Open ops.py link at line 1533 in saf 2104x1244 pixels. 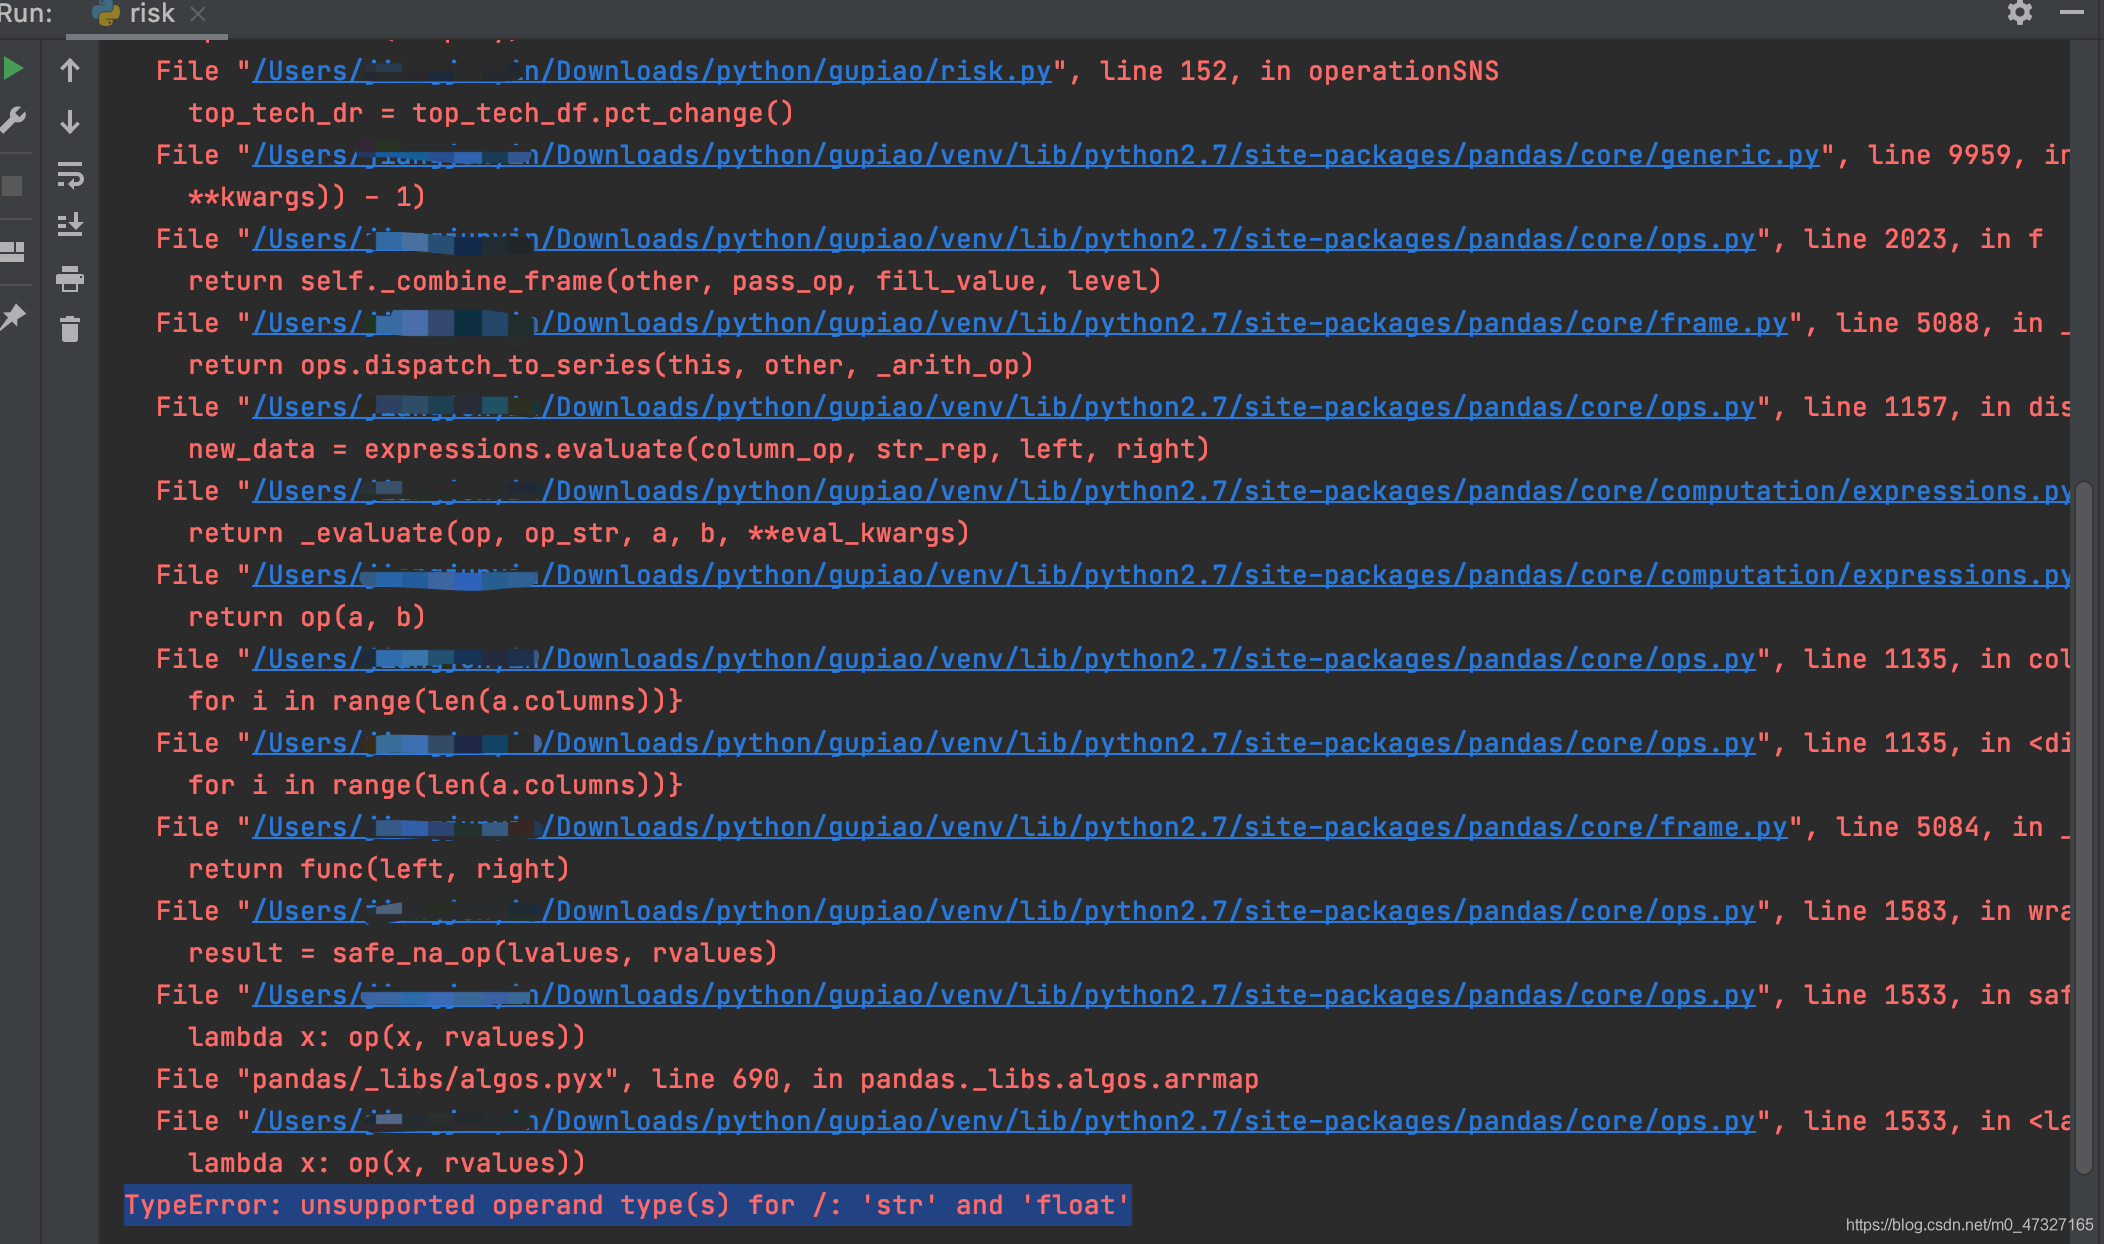[1004, 995]
